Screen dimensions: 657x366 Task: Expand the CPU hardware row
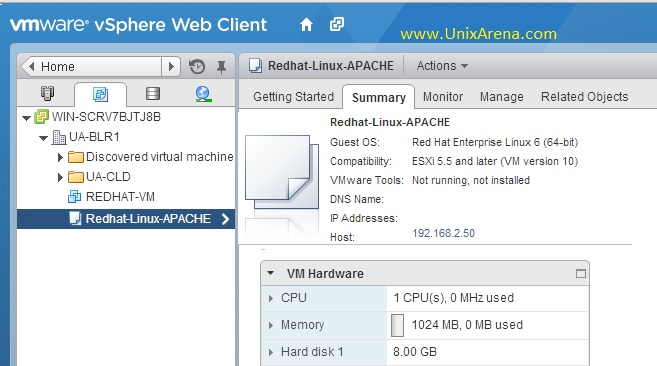coord(271,299)
